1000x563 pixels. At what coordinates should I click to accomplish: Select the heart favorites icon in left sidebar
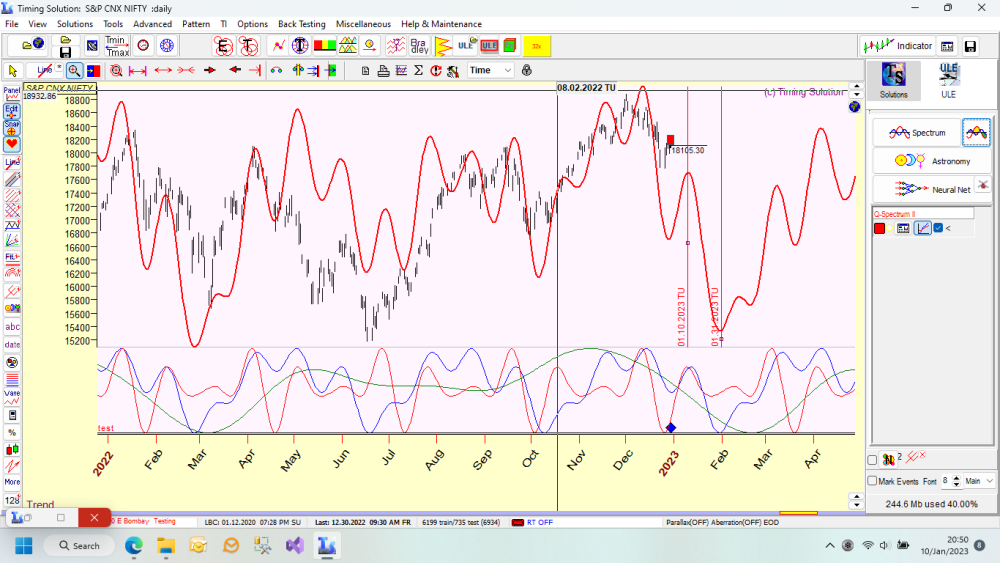pos(11,144)
